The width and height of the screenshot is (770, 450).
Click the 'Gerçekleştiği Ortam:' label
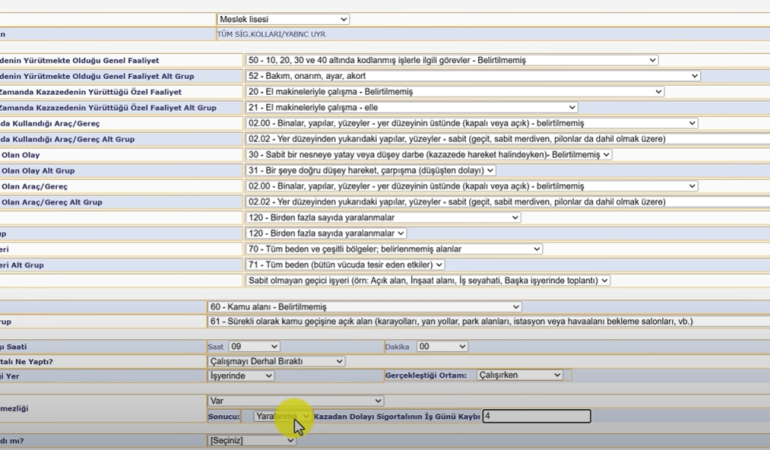[x=426, y=375]
